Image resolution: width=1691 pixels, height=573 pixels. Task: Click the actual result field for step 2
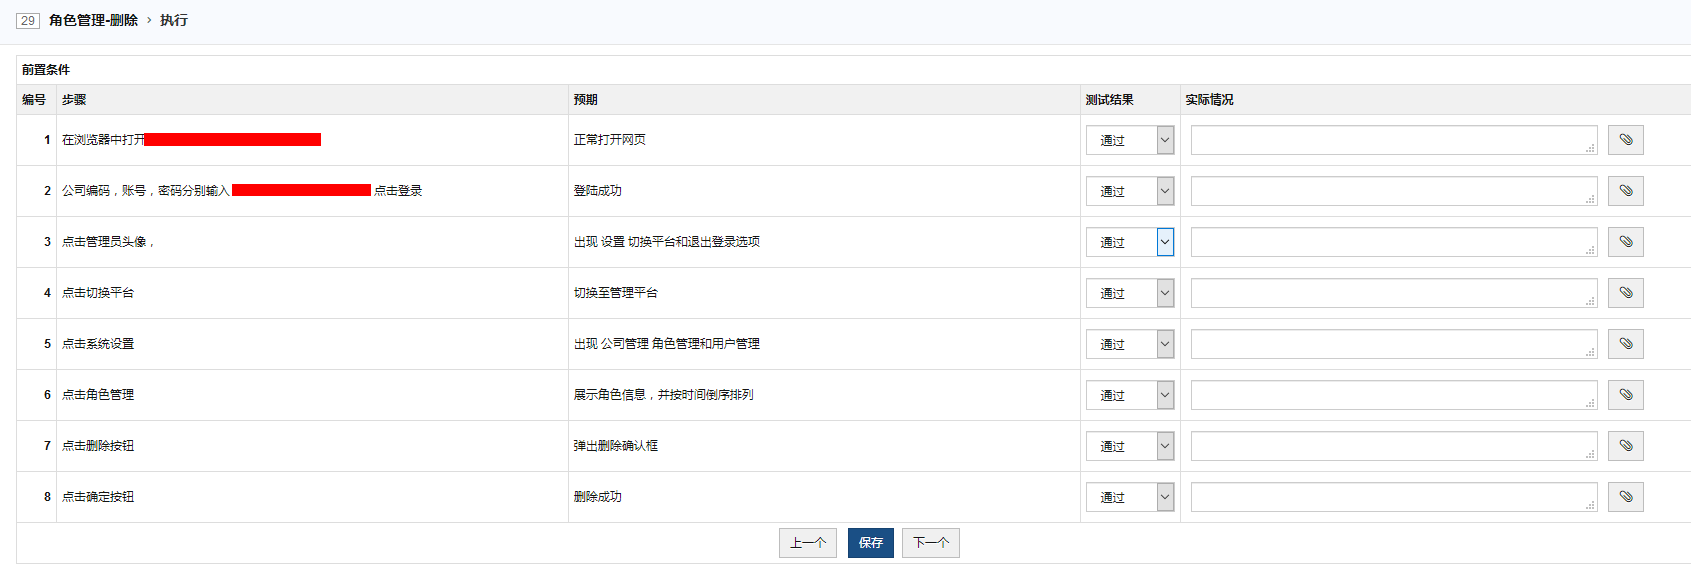(1392, 191)
